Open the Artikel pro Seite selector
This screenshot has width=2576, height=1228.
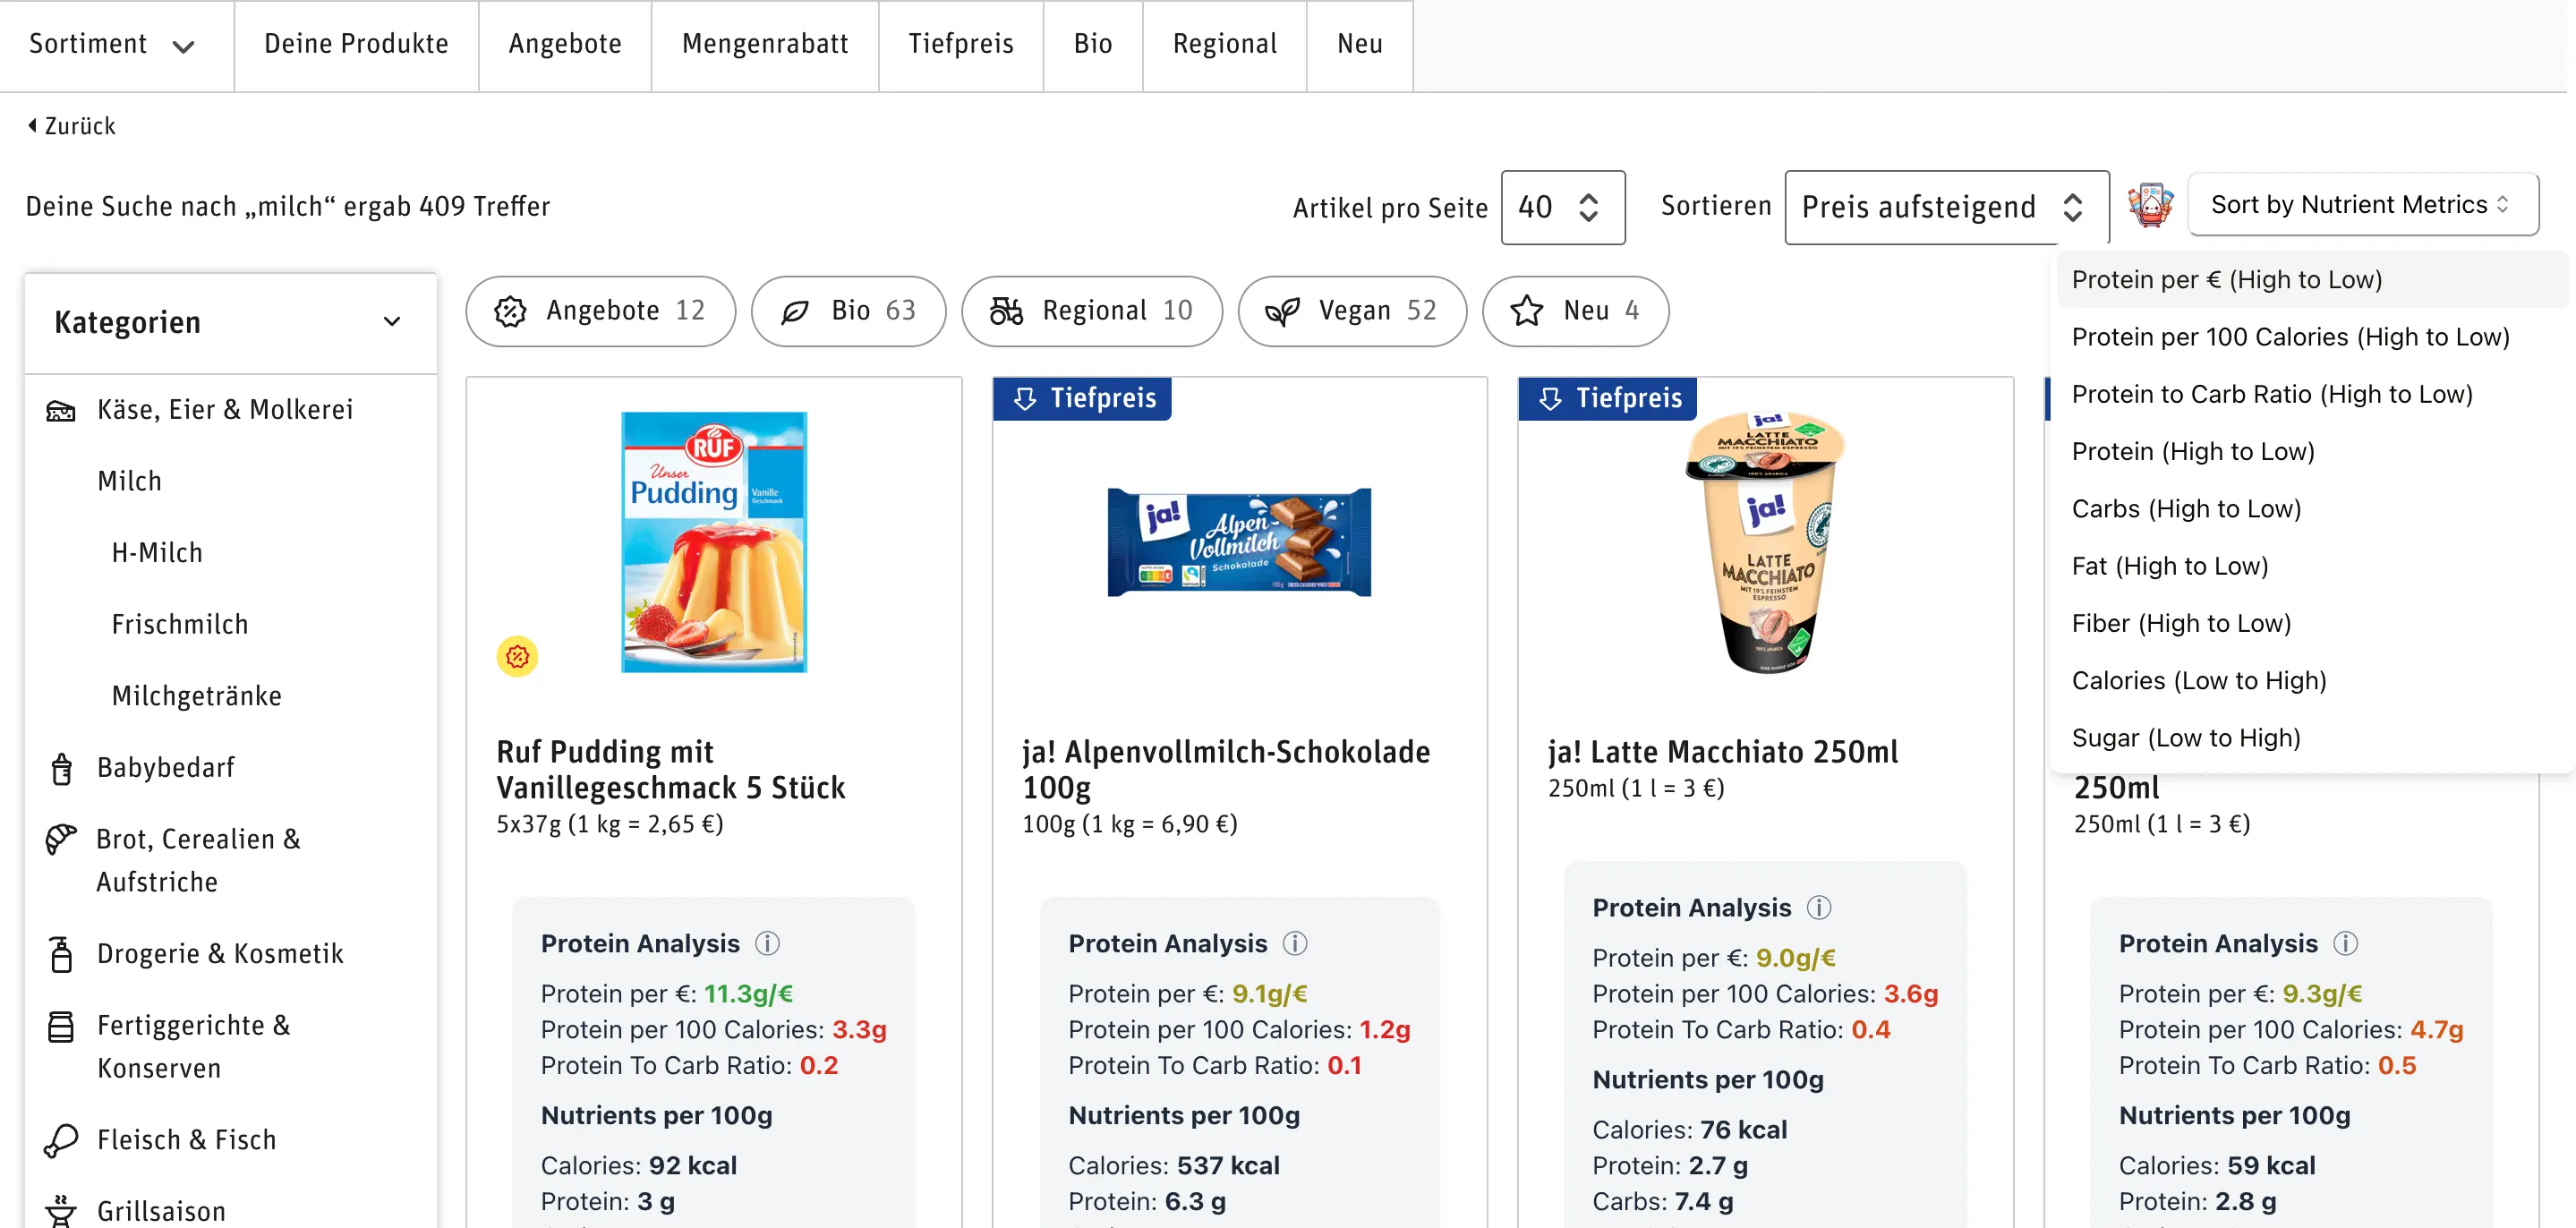pos(1562,207)
